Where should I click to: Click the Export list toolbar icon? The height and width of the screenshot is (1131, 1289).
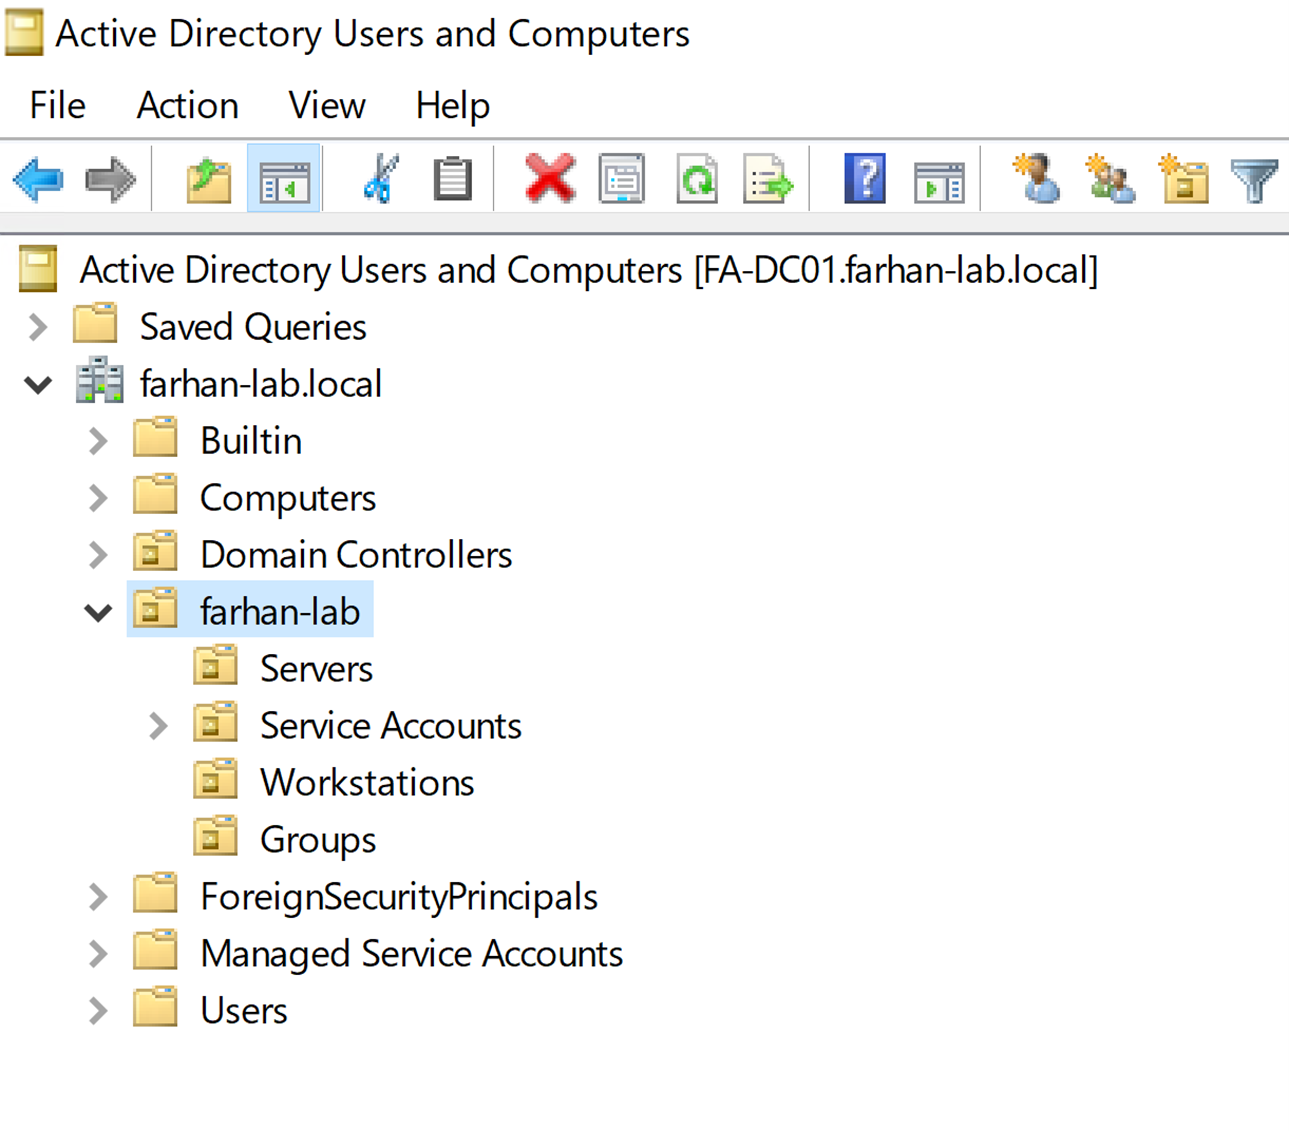coord(767,180)
